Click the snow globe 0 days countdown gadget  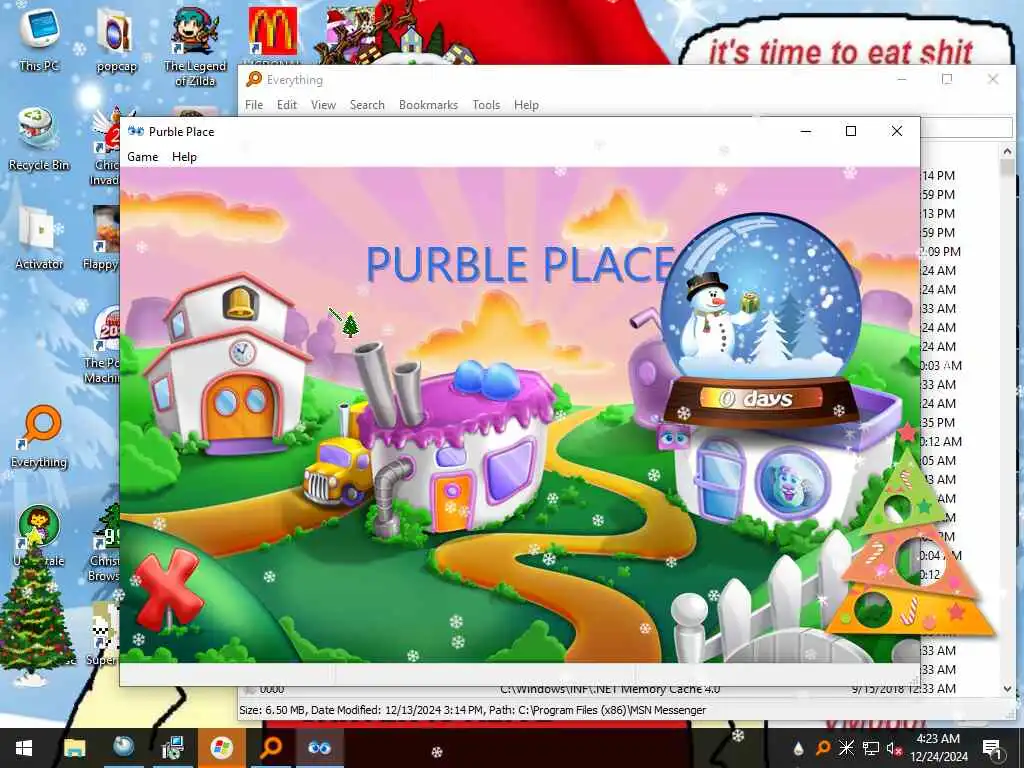(761, 320)
